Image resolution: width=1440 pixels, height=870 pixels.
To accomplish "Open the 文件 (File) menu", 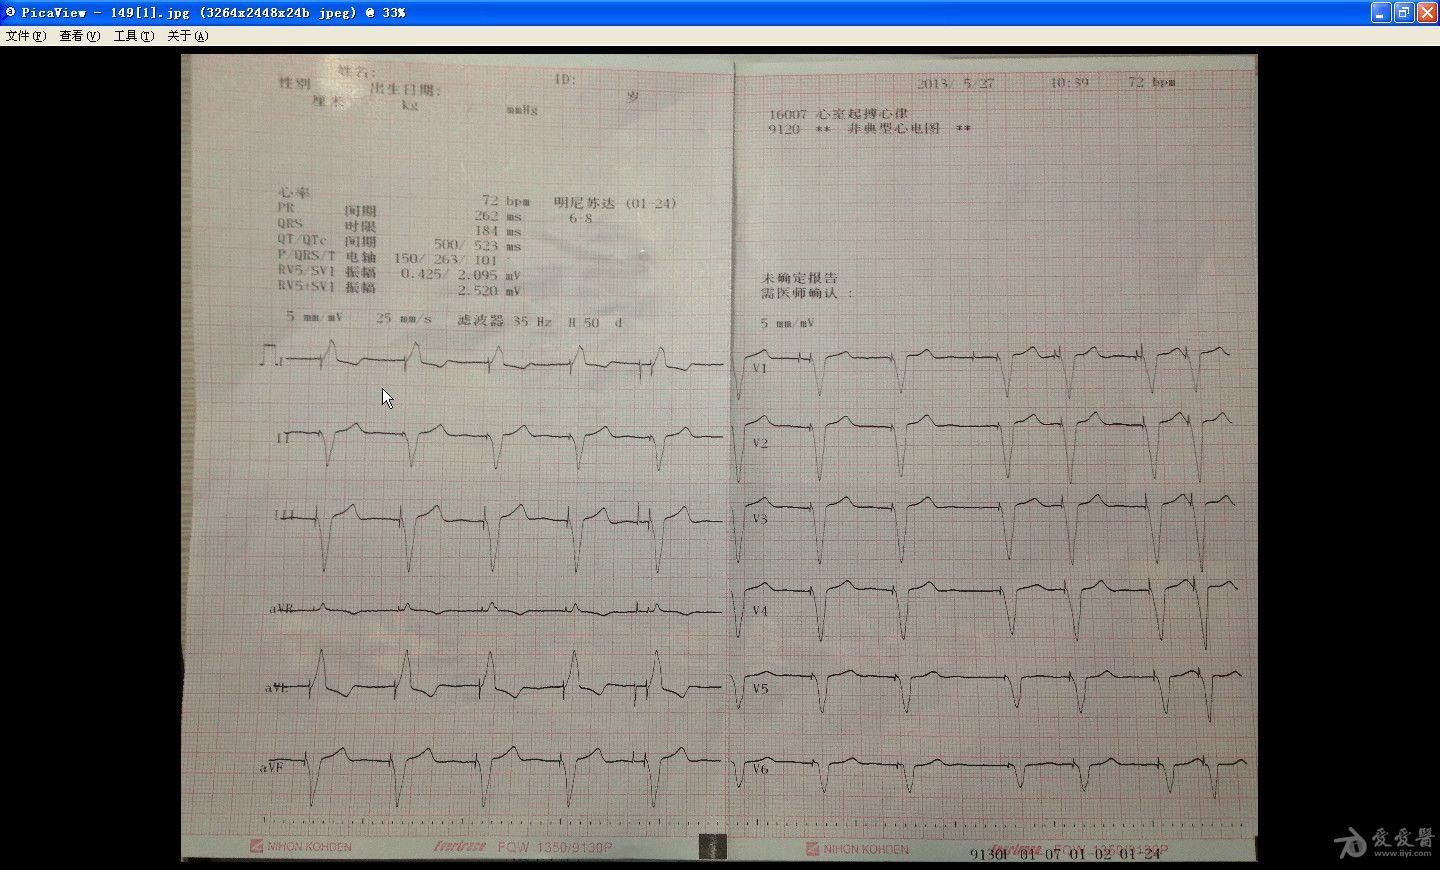I will tap(26, 36).
